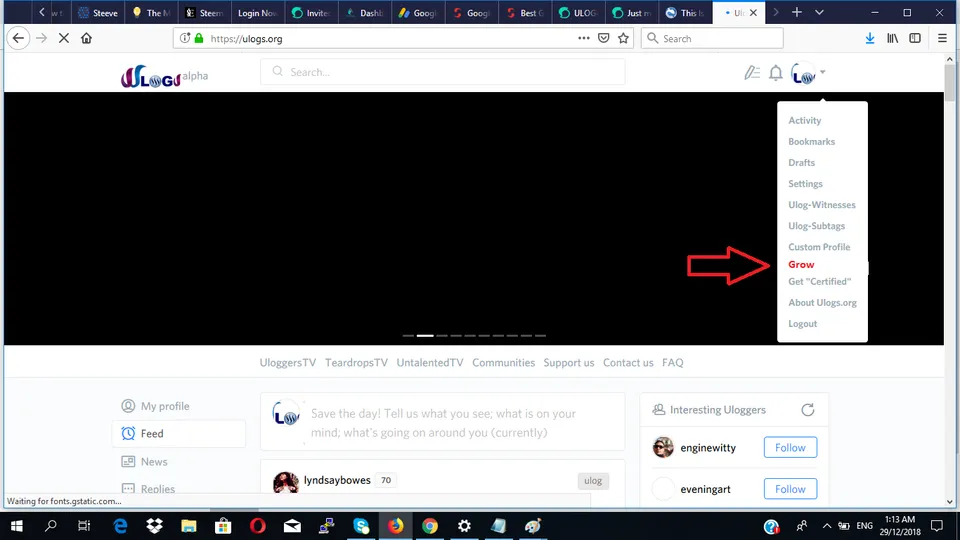Viewport: 960px width, 540px height.
Task: Click the Ulogs write post pencil icon
Action: pyautogui.click(x=752, y=73)
